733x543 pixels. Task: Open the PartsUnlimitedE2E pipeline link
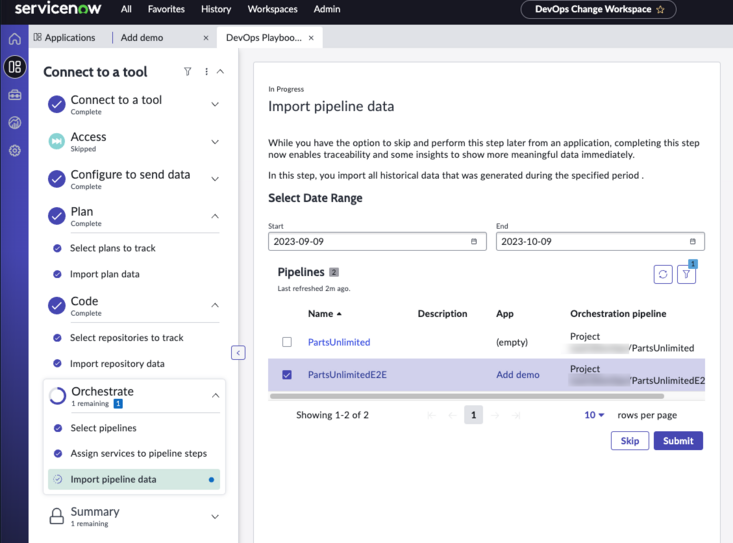click(x=347, y=375)
